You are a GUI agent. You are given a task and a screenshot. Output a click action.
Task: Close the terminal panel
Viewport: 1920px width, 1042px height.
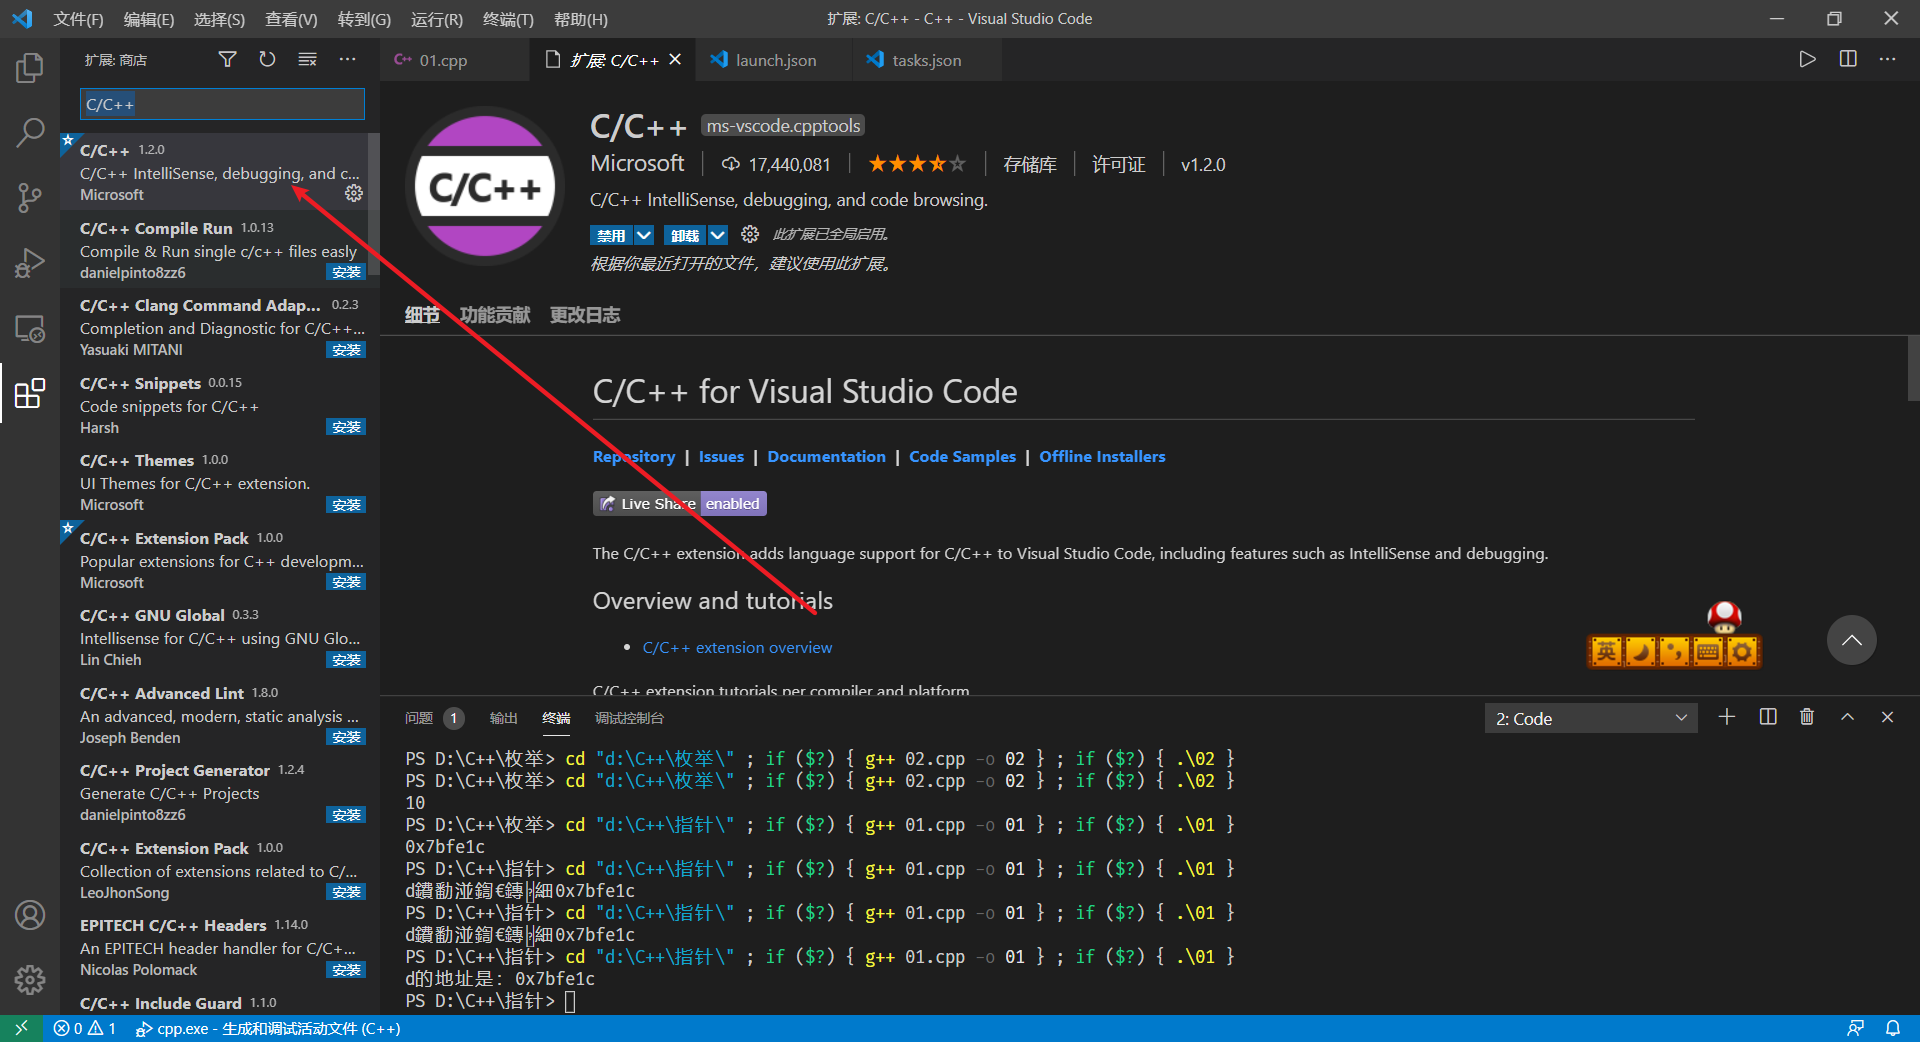tap(1887, 717)
